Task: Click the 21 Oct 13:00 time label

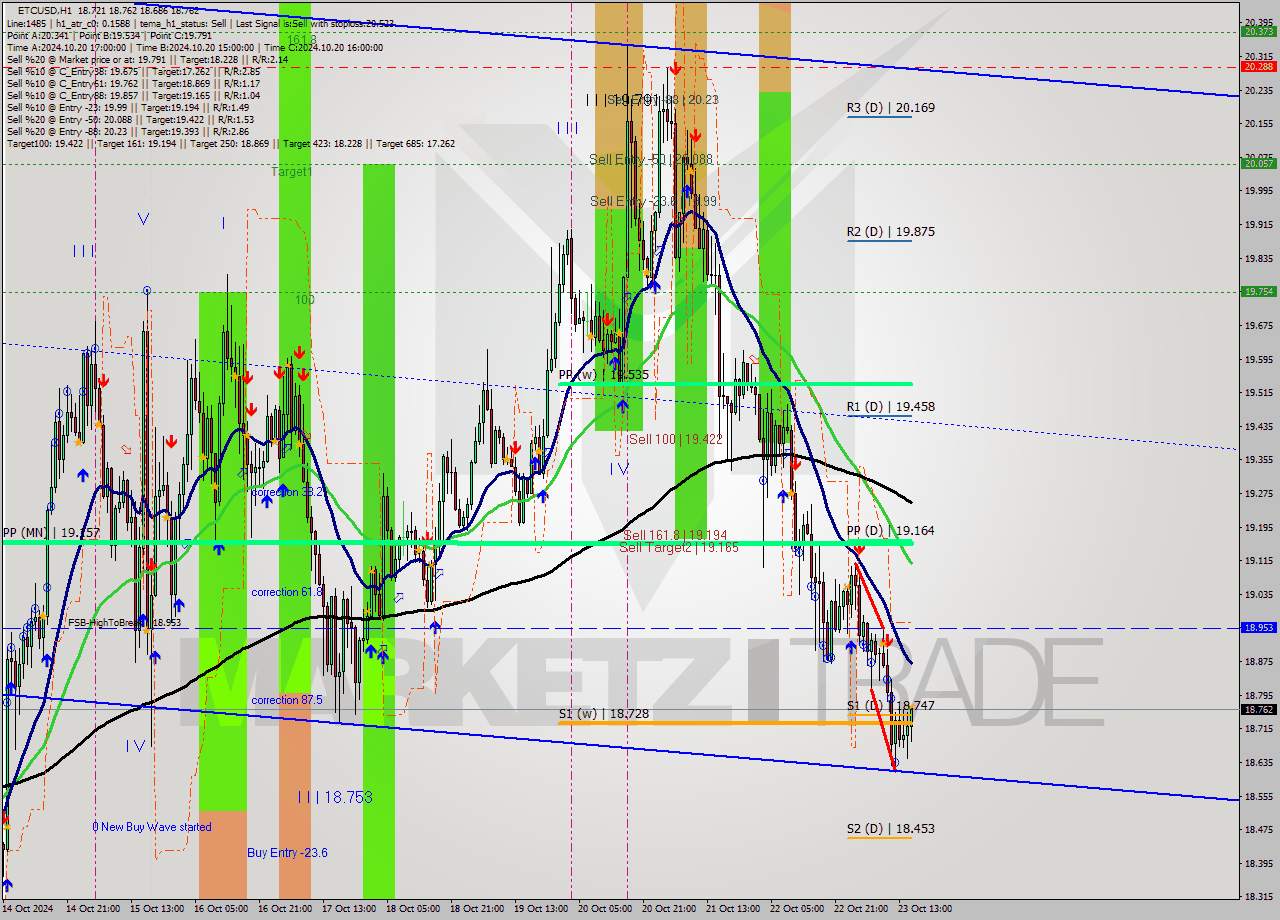Action: (733, 909)
